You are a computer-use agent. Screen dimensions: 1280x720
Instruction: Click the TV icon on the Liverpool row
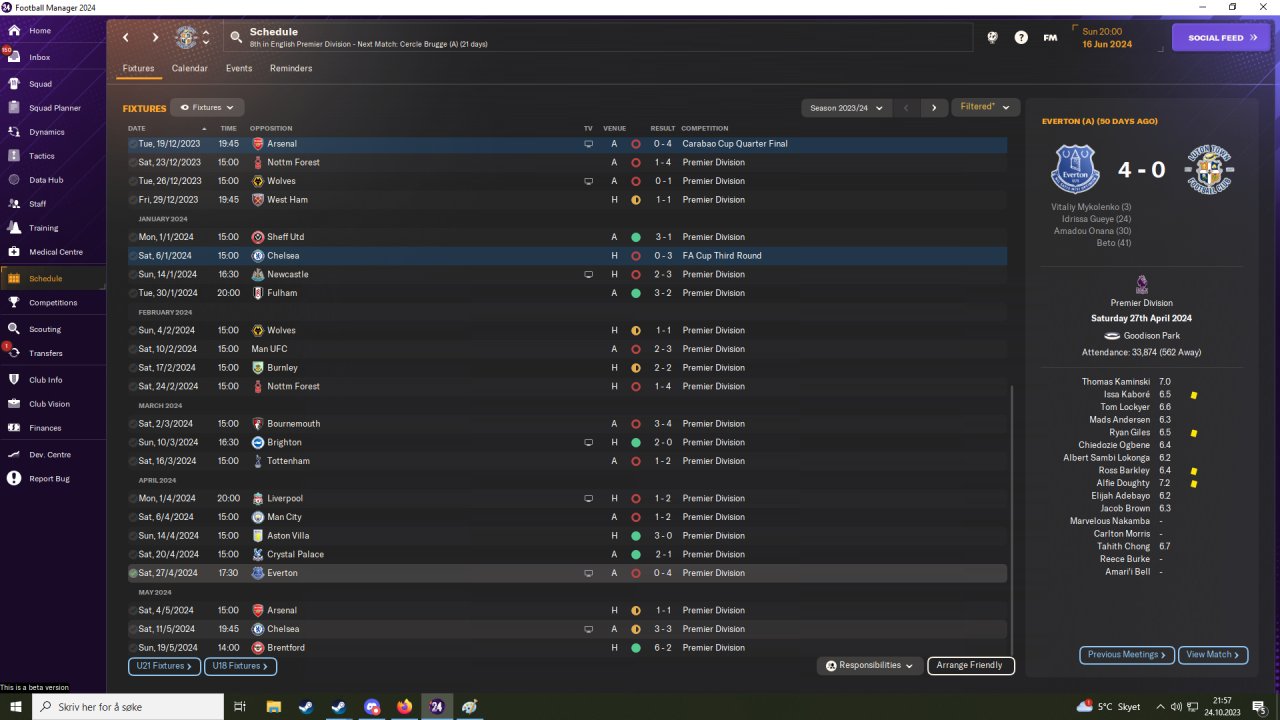588,498
